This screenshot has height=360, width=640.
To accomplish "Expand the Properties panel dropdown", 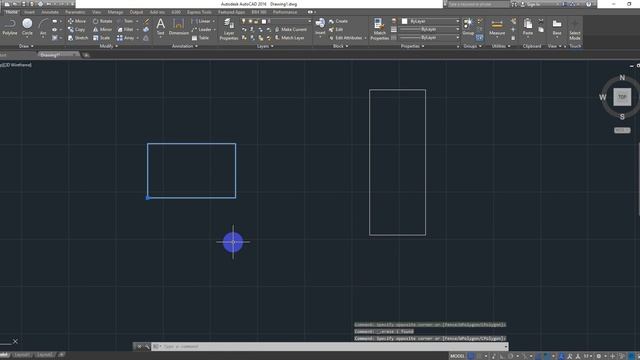I will tap(413, 46).
